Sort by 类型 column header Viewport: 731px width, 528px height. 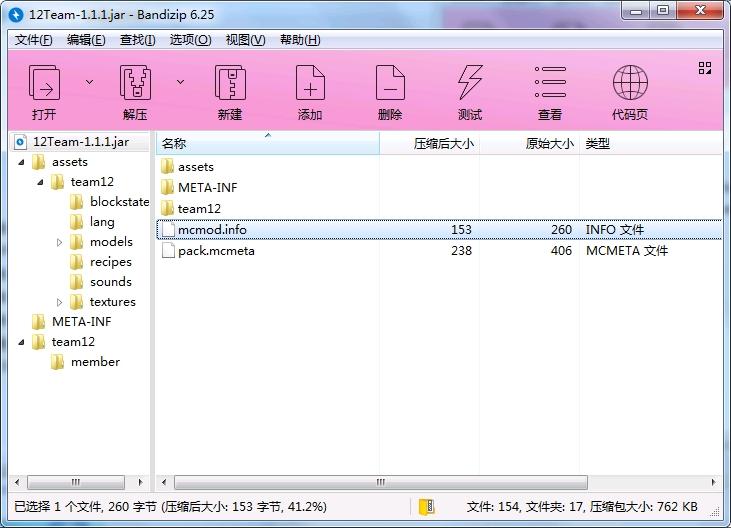pyautogui.click(x=650, y=143)
